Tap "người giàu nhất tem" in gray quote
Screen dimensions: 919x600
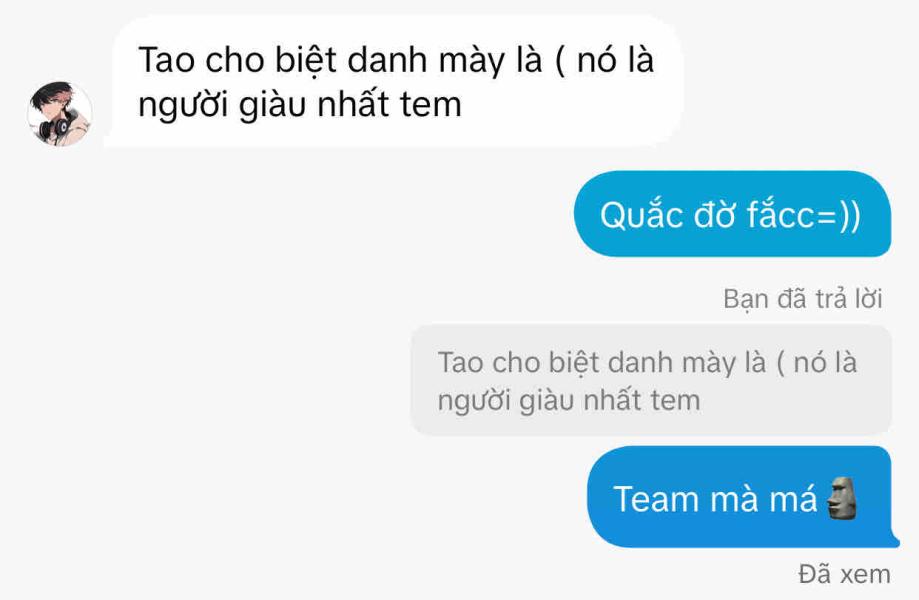[569, 401]
